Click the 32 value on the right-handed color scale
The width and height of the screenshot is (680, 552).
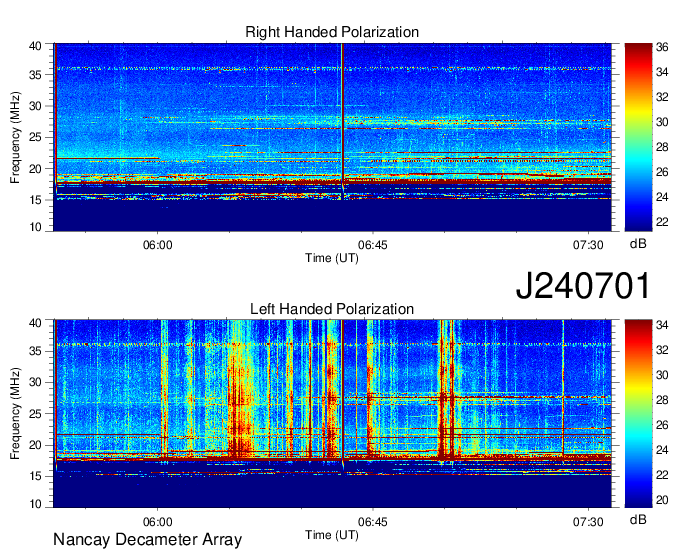[x=662, y=97]
